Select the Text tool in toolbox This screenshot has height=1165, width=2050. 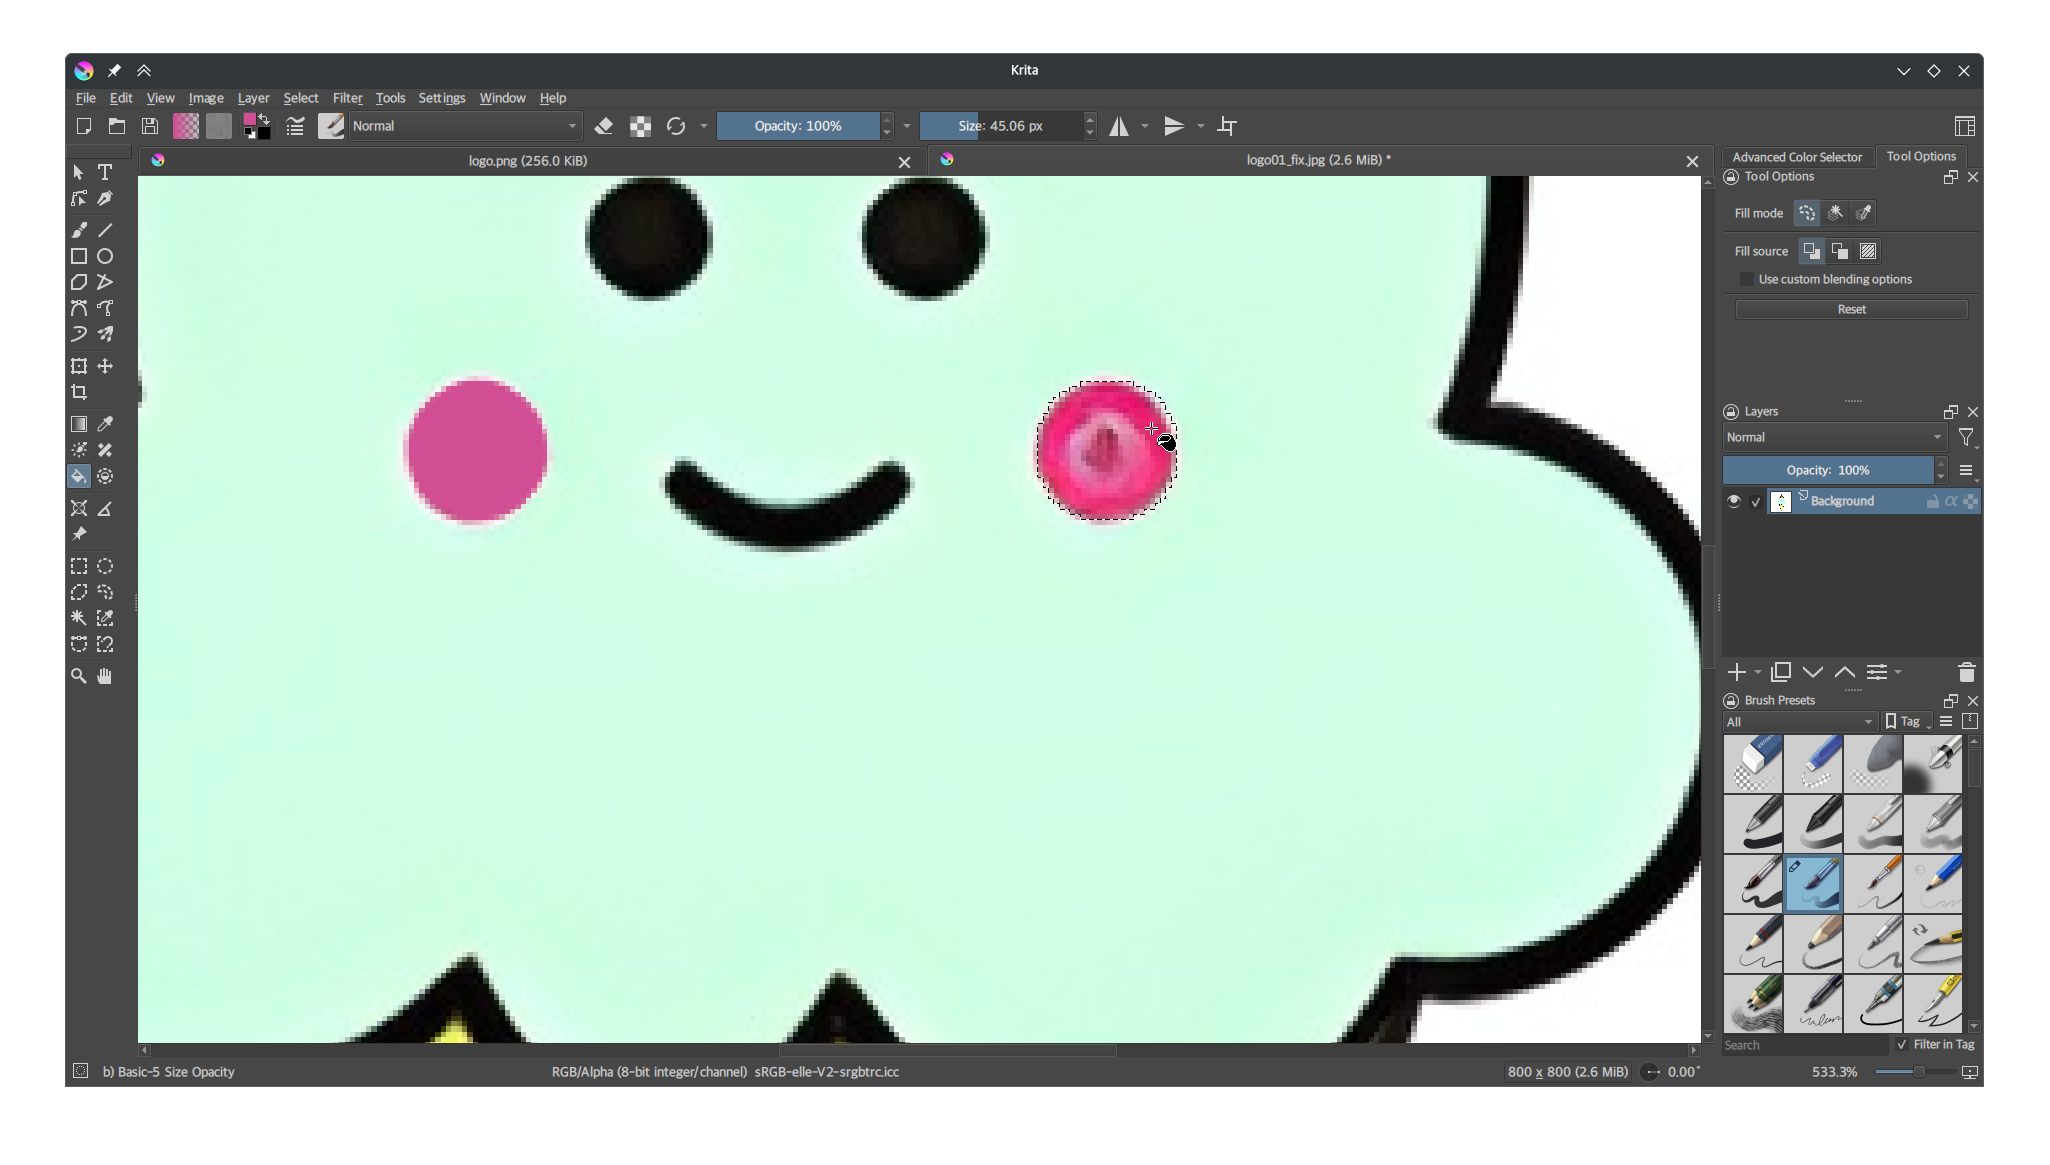coord(105,172)
